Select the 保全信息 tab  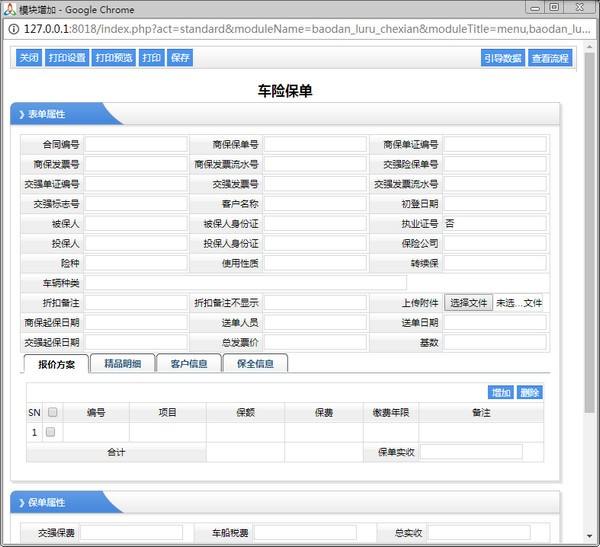point(255,363)
